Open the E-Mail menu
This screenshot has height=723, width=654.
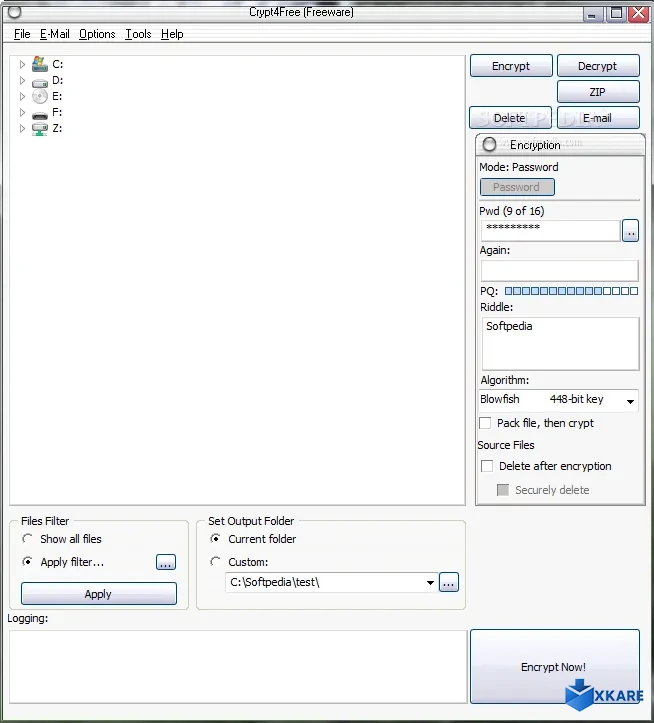(54, 34)
